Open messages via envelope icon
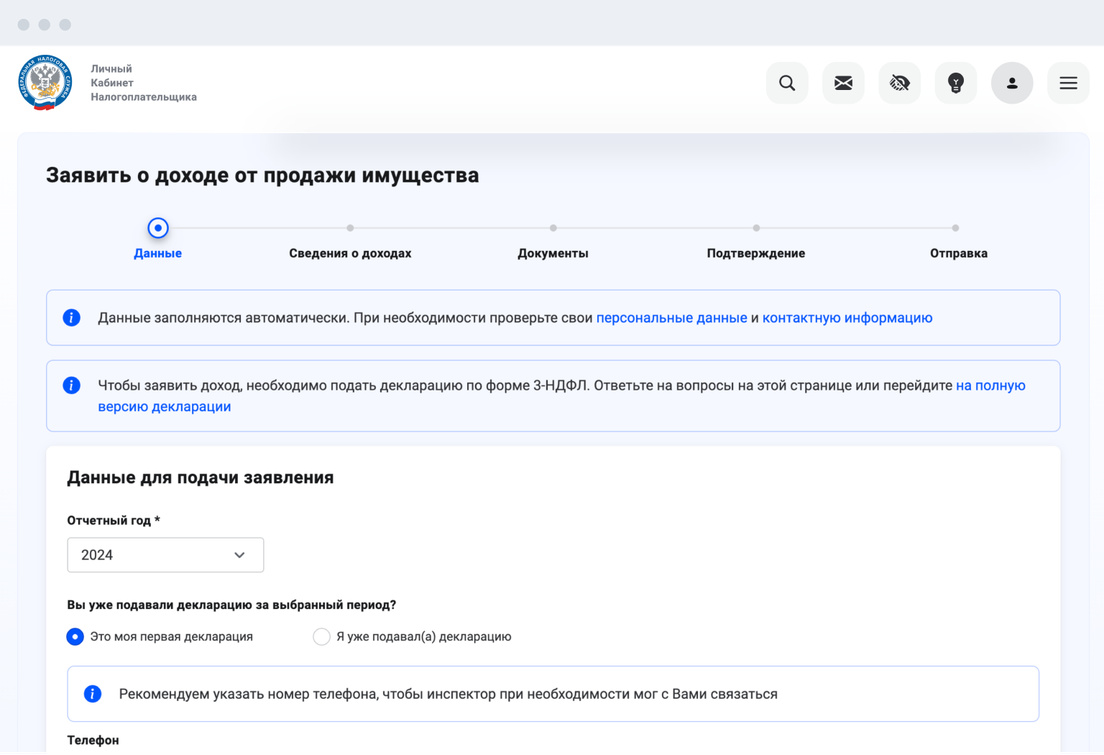The height and width of the screenshot is (755, 1104). [843, 83]
